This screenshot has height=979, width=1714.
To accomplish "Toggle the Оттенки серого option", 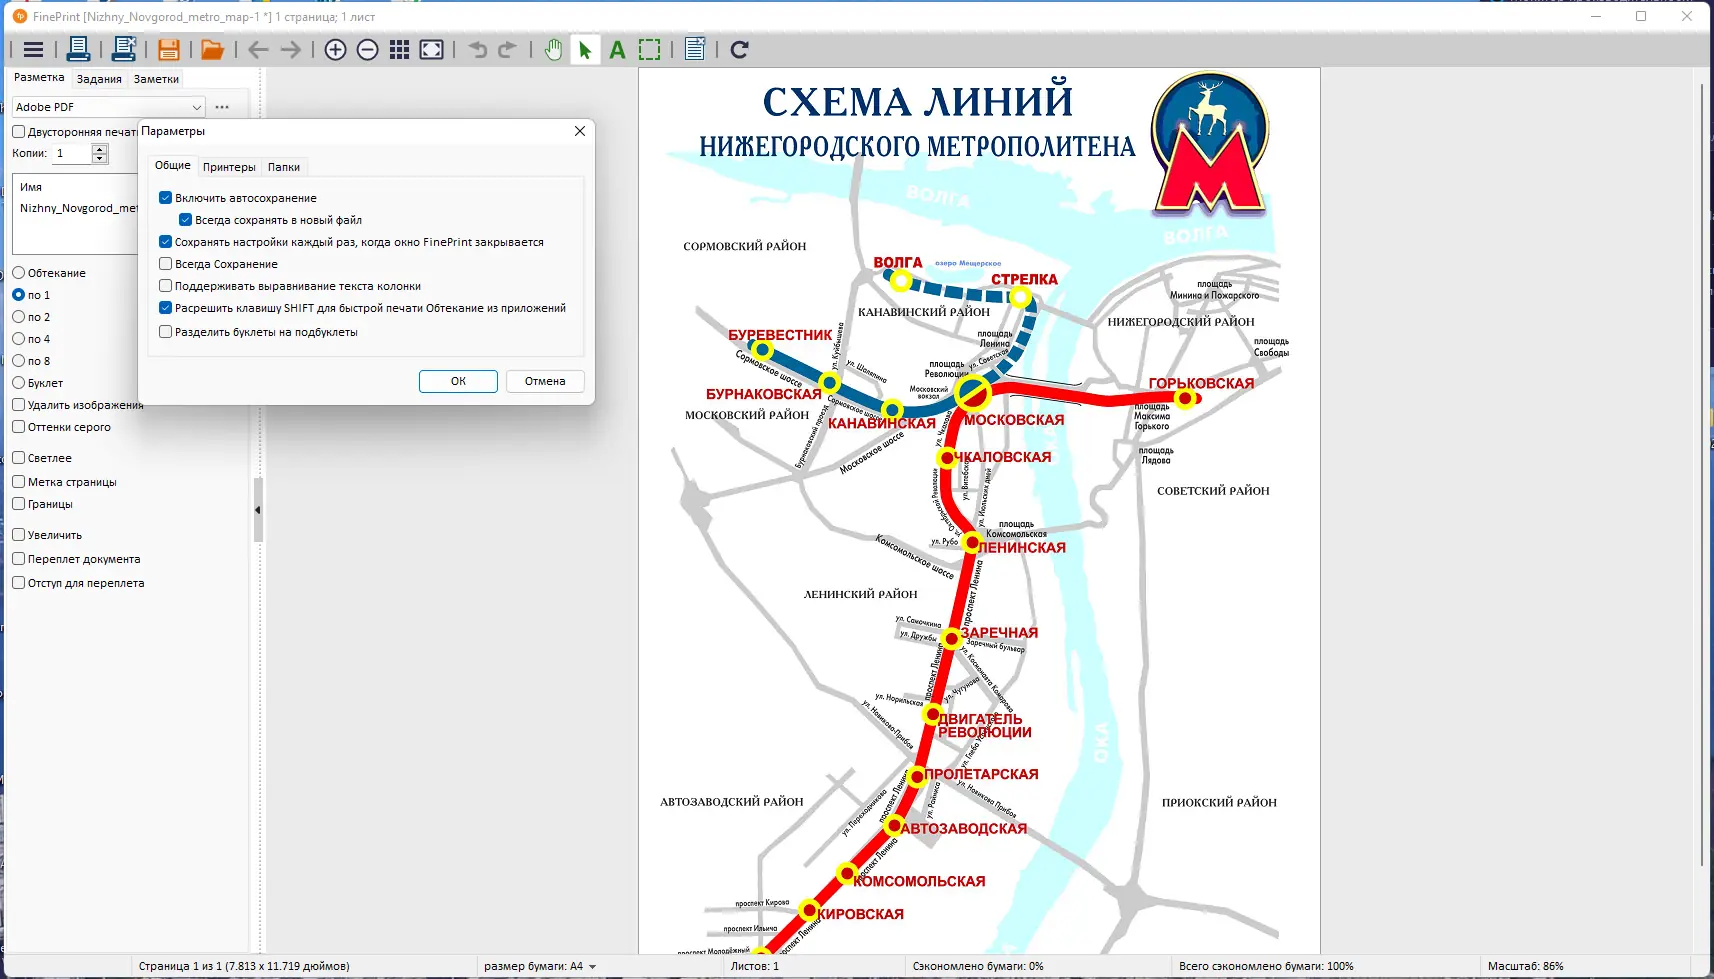I will 18,426.
